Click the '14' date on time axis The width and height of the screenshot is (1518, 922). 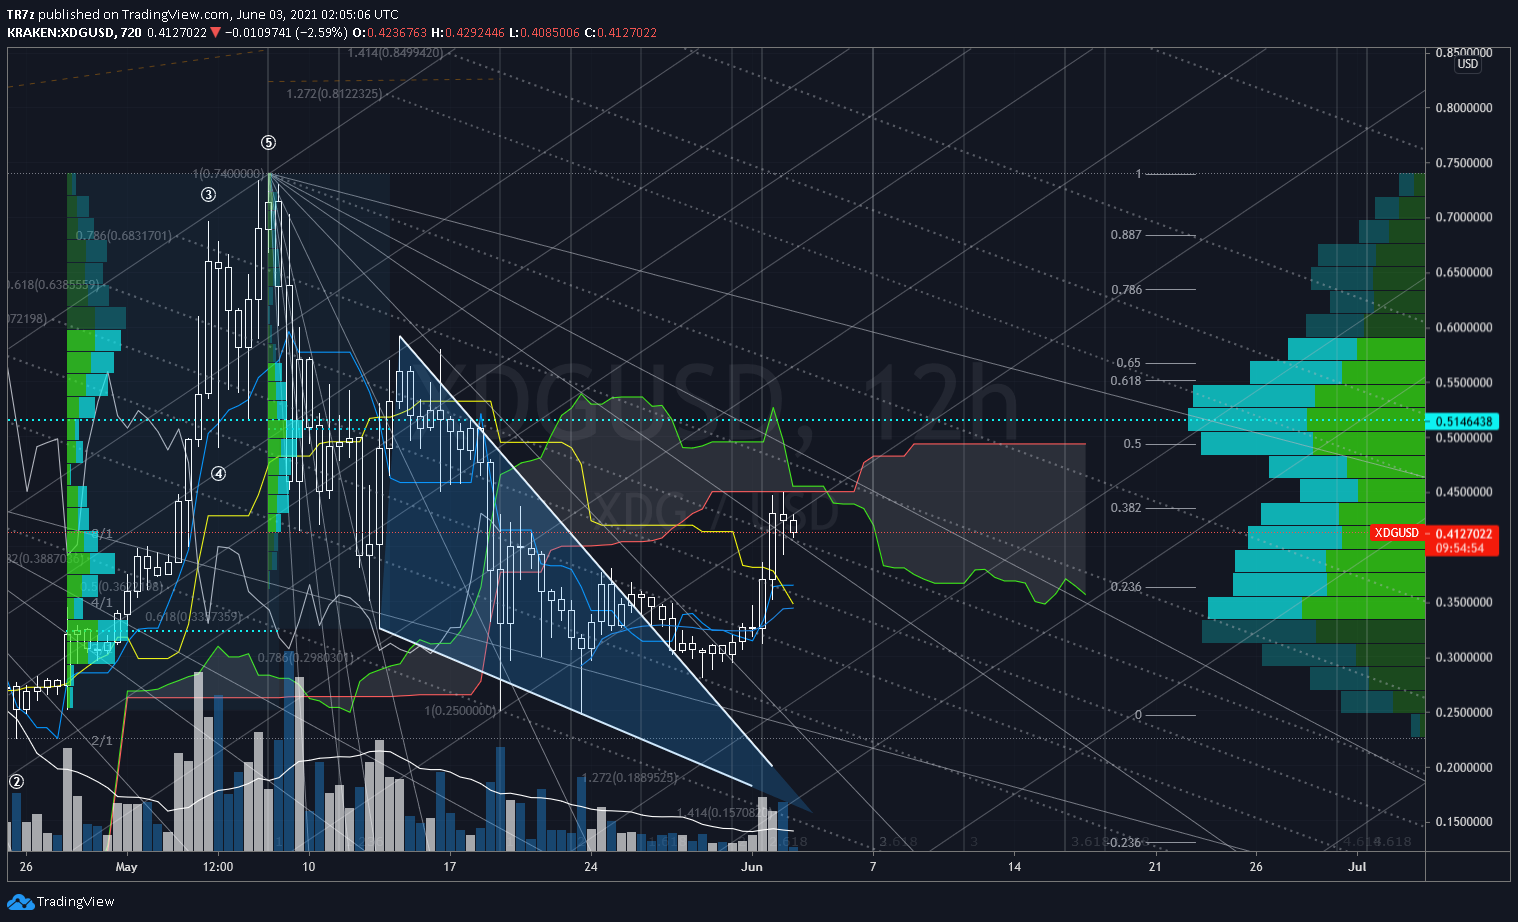tap(1014, 867)
